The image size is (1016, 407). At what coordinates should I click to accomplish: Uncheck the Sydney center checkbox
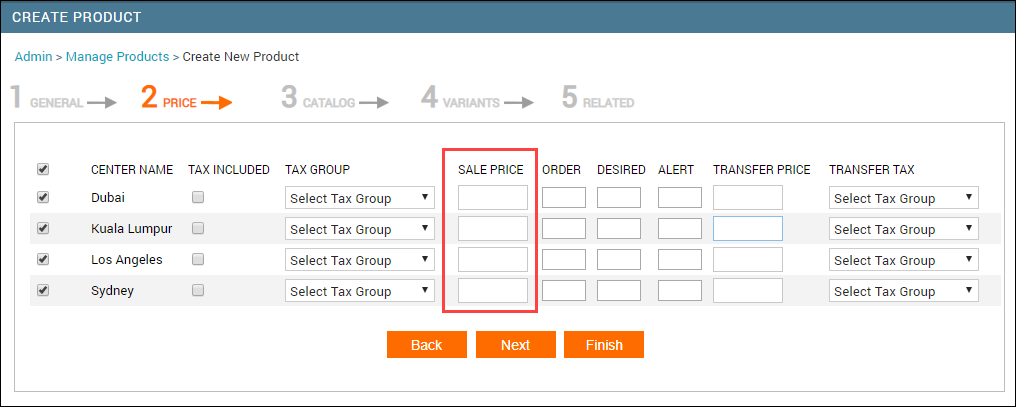tap(43, 291)
